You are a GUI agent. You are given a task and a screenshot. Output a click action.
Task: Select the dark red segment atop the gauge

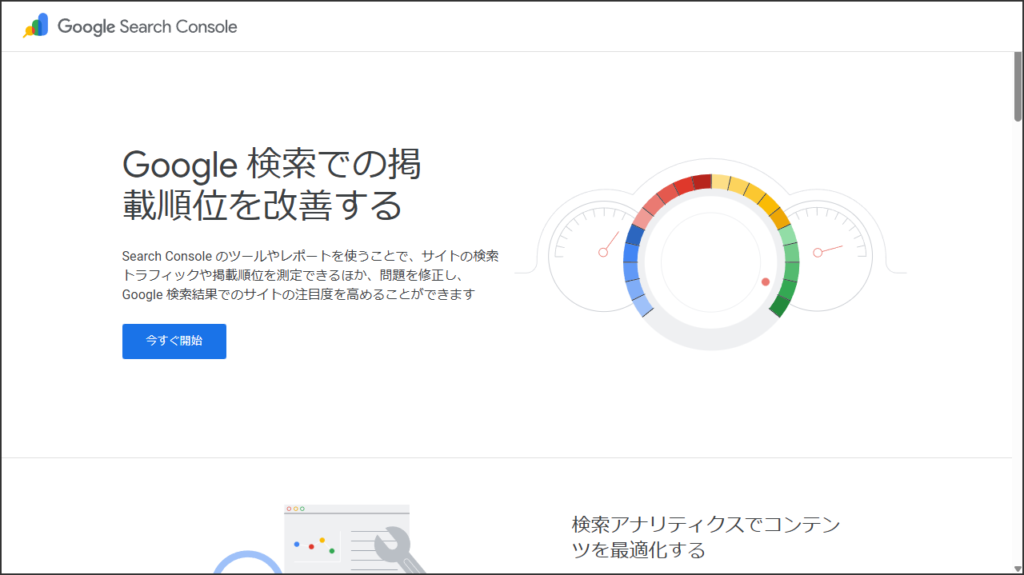(x=701, y=181)
